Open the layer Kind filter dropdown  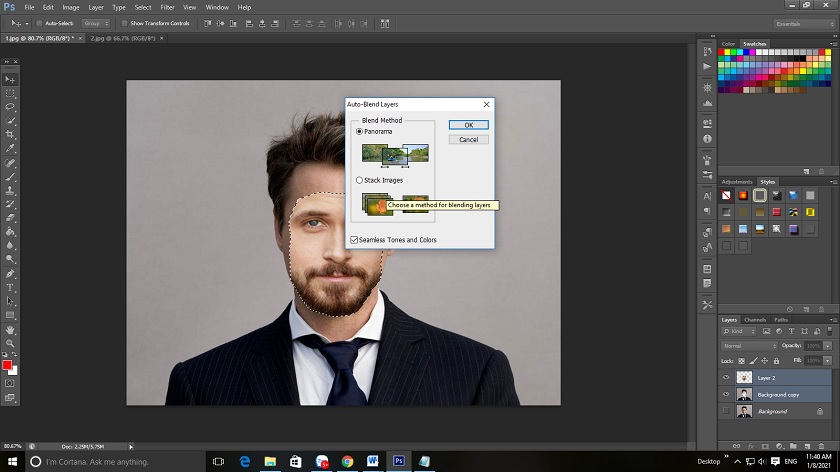(739, 332)
